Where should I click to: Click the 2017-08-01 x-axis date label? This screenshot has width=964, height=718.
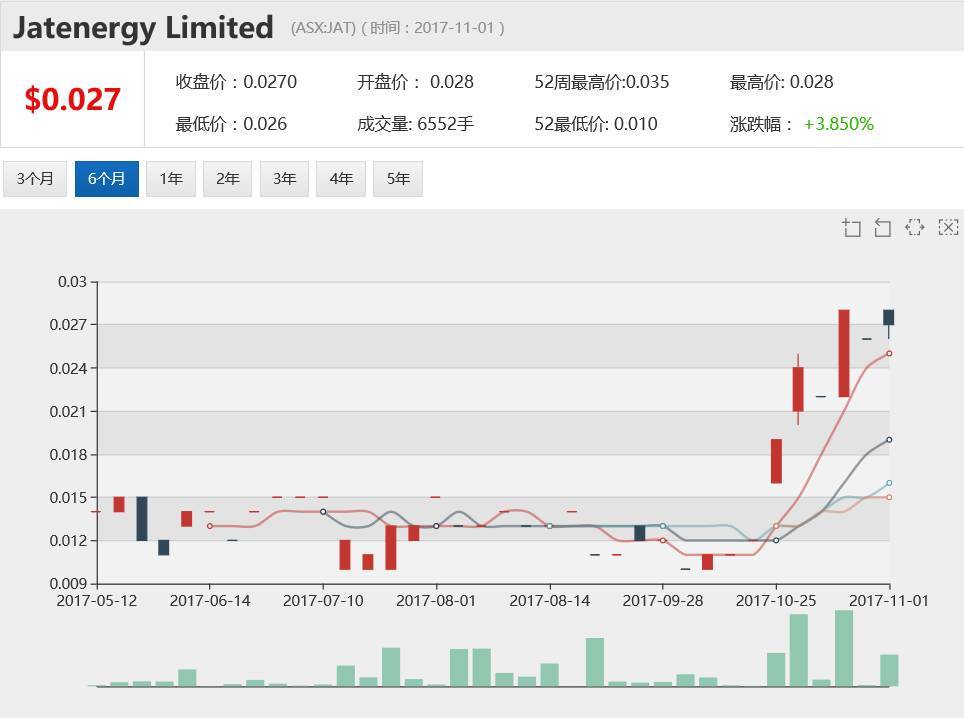436,601
